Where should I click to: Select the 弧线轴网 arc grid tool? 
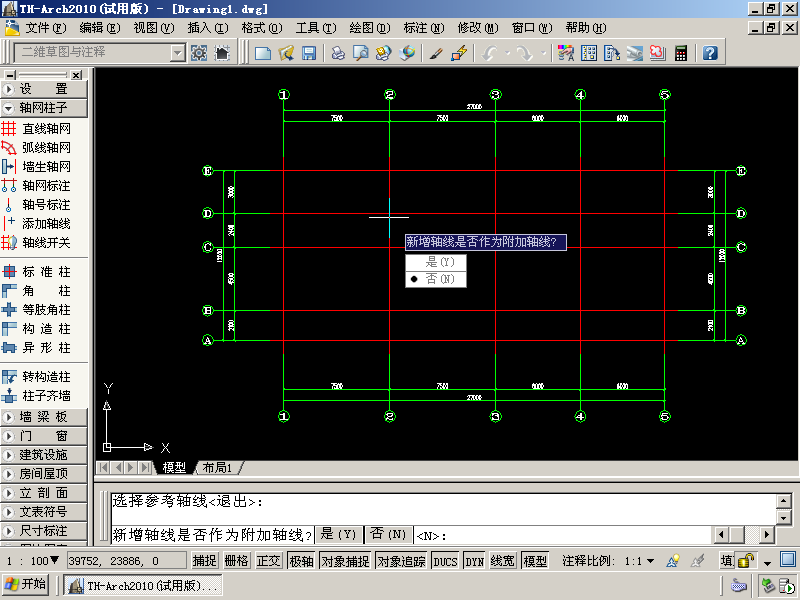37,147
